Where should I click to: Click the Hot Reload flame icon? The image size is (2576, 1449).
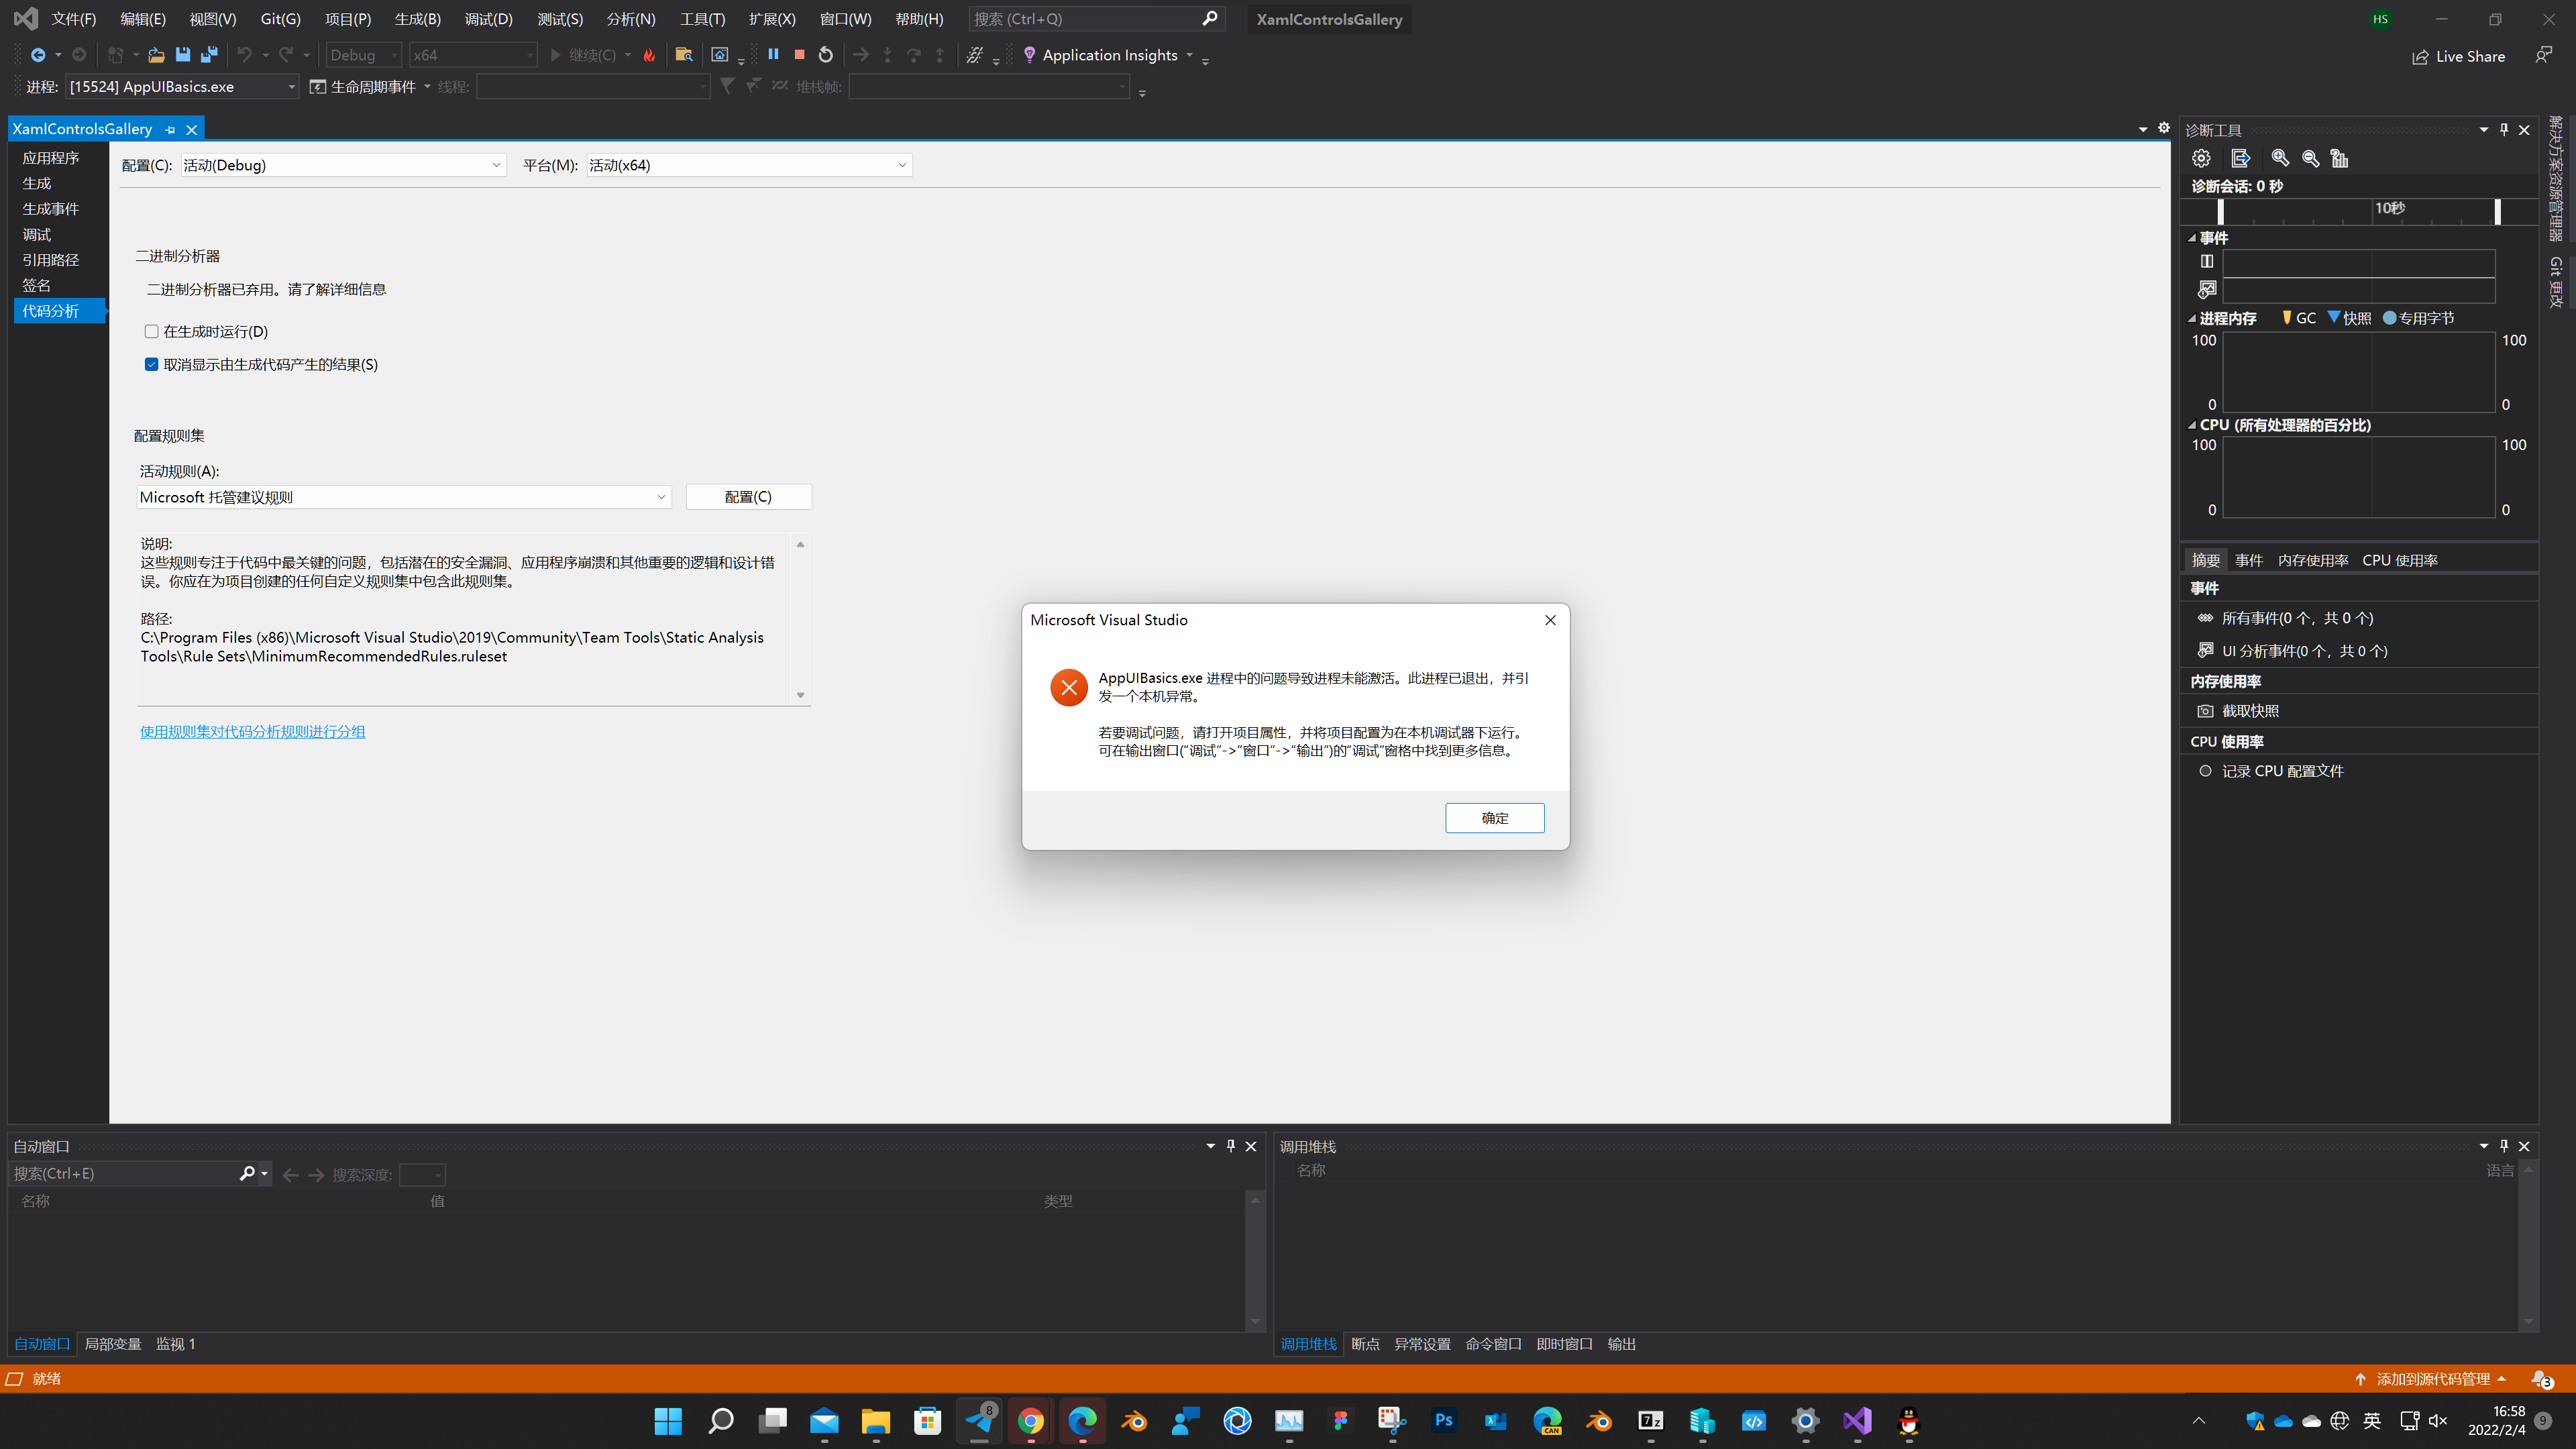pyautogui.click(x=649, y=55)
